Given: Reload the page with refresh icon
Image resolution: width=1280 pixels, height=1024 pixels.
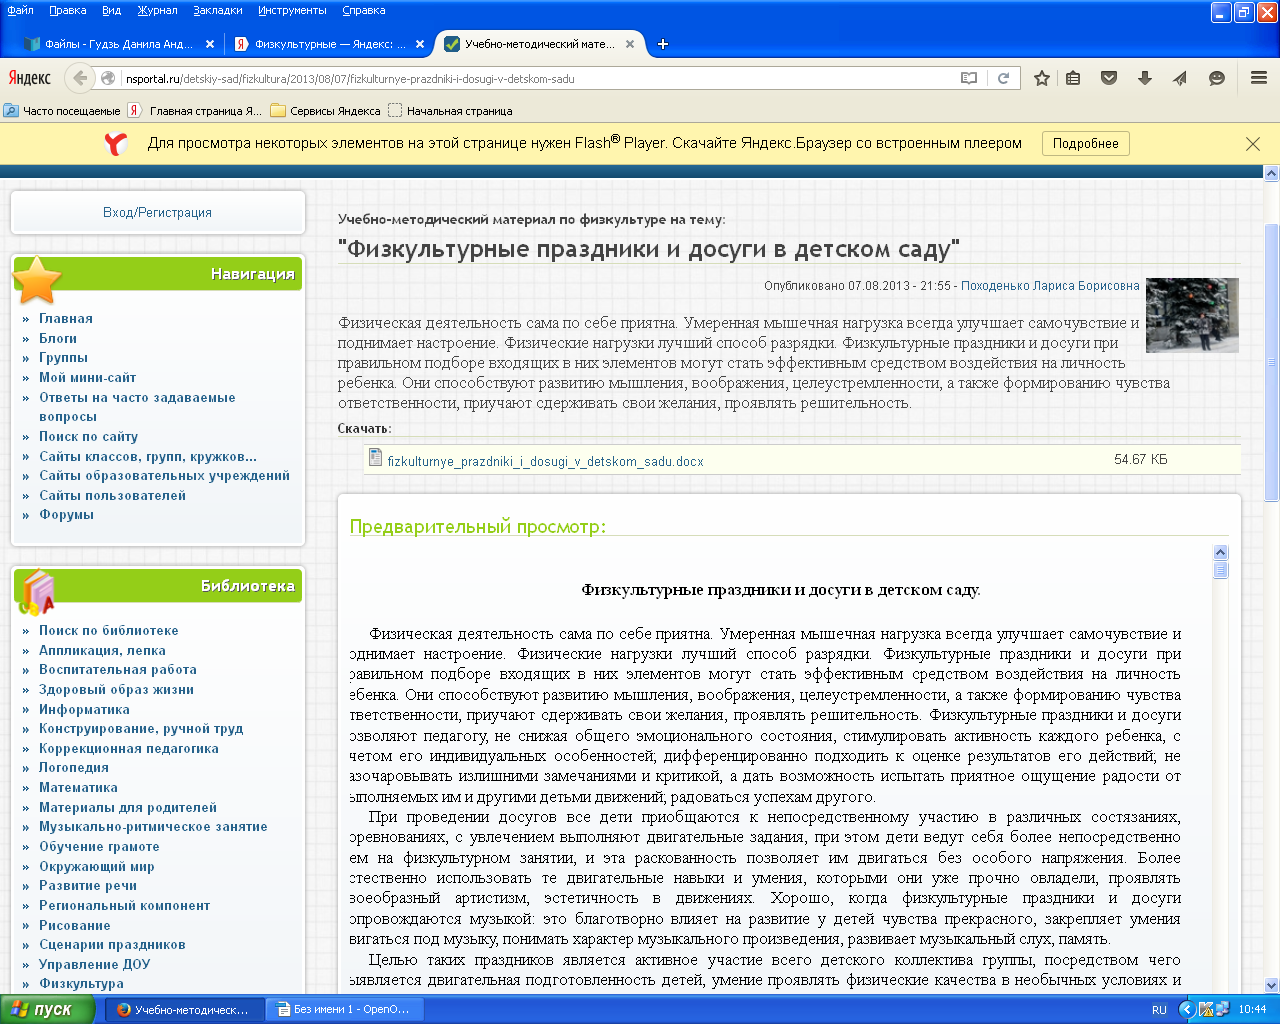Looking at the screenshot, I should point(1003,78).
